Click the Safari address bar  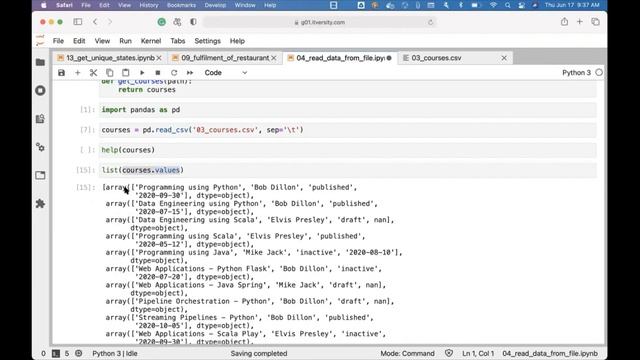click(x=319, y=22)
